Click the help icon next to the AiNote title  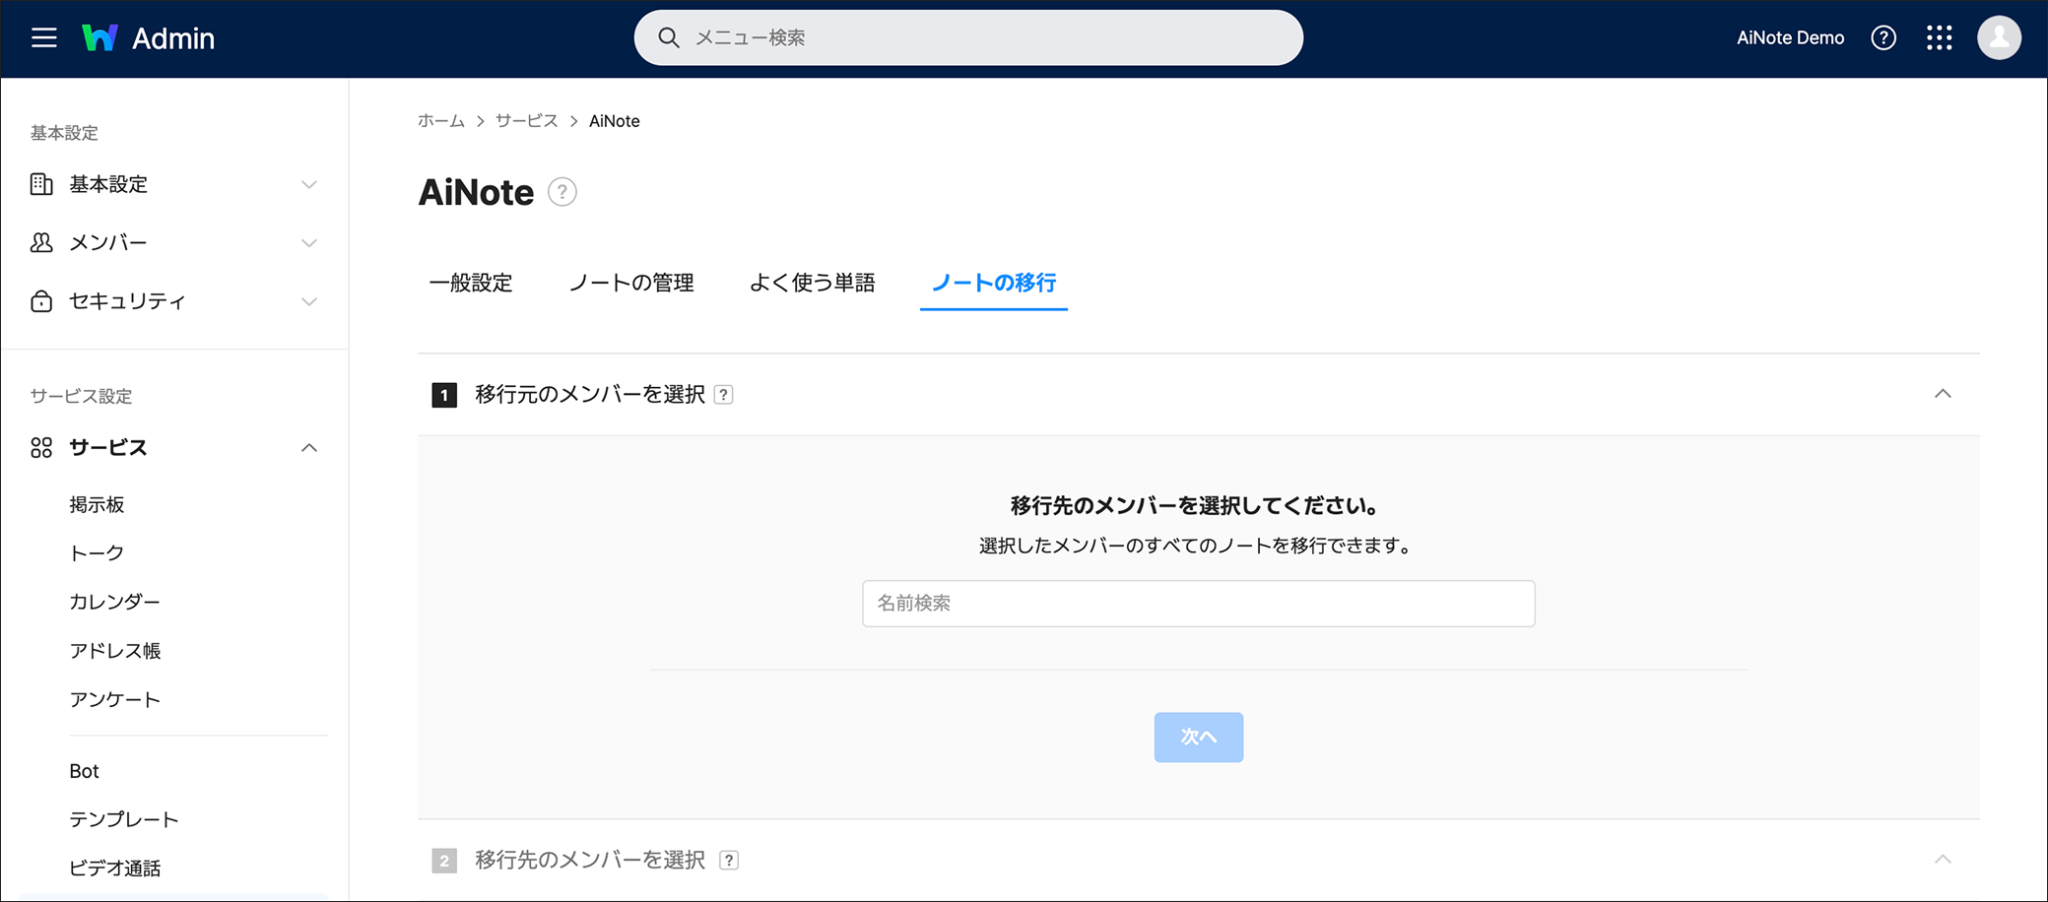[561, 192]
